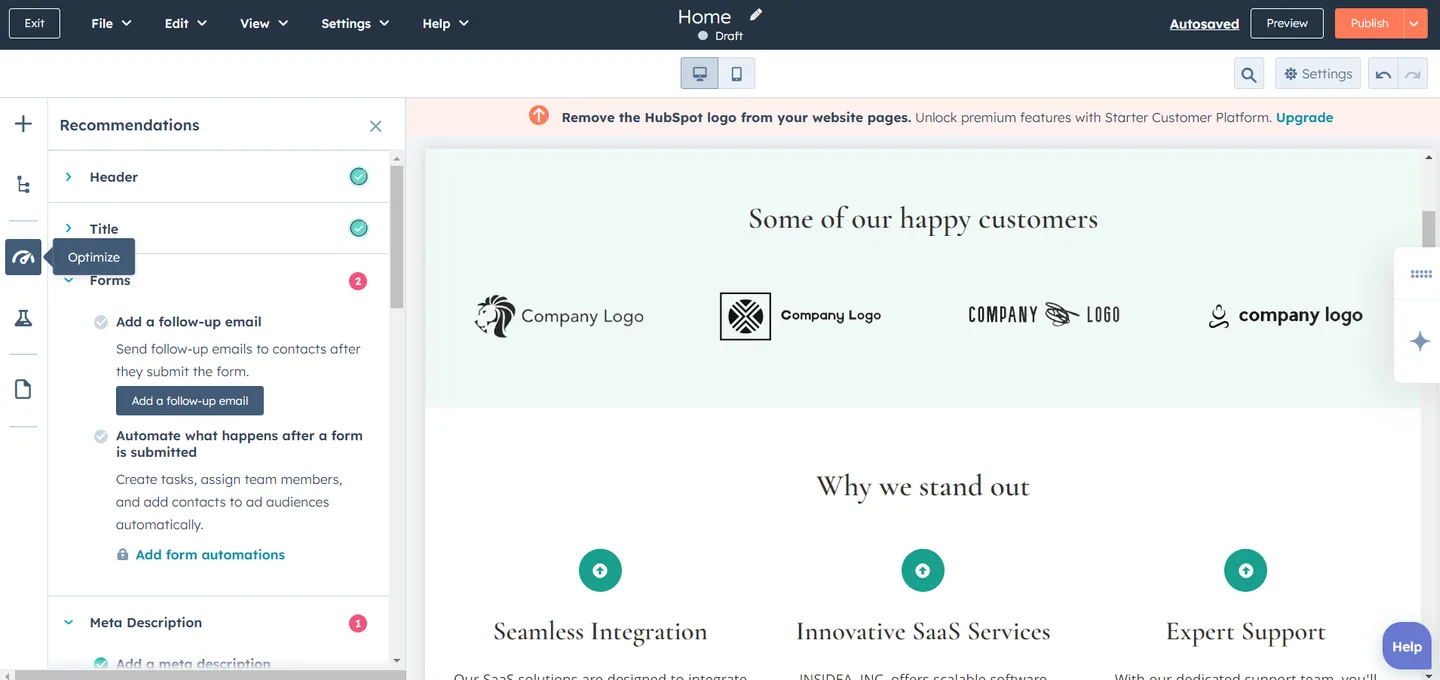Click the lock icon beside Add form automations
This screenshot has width=1440, height=680.
[123, 554]
